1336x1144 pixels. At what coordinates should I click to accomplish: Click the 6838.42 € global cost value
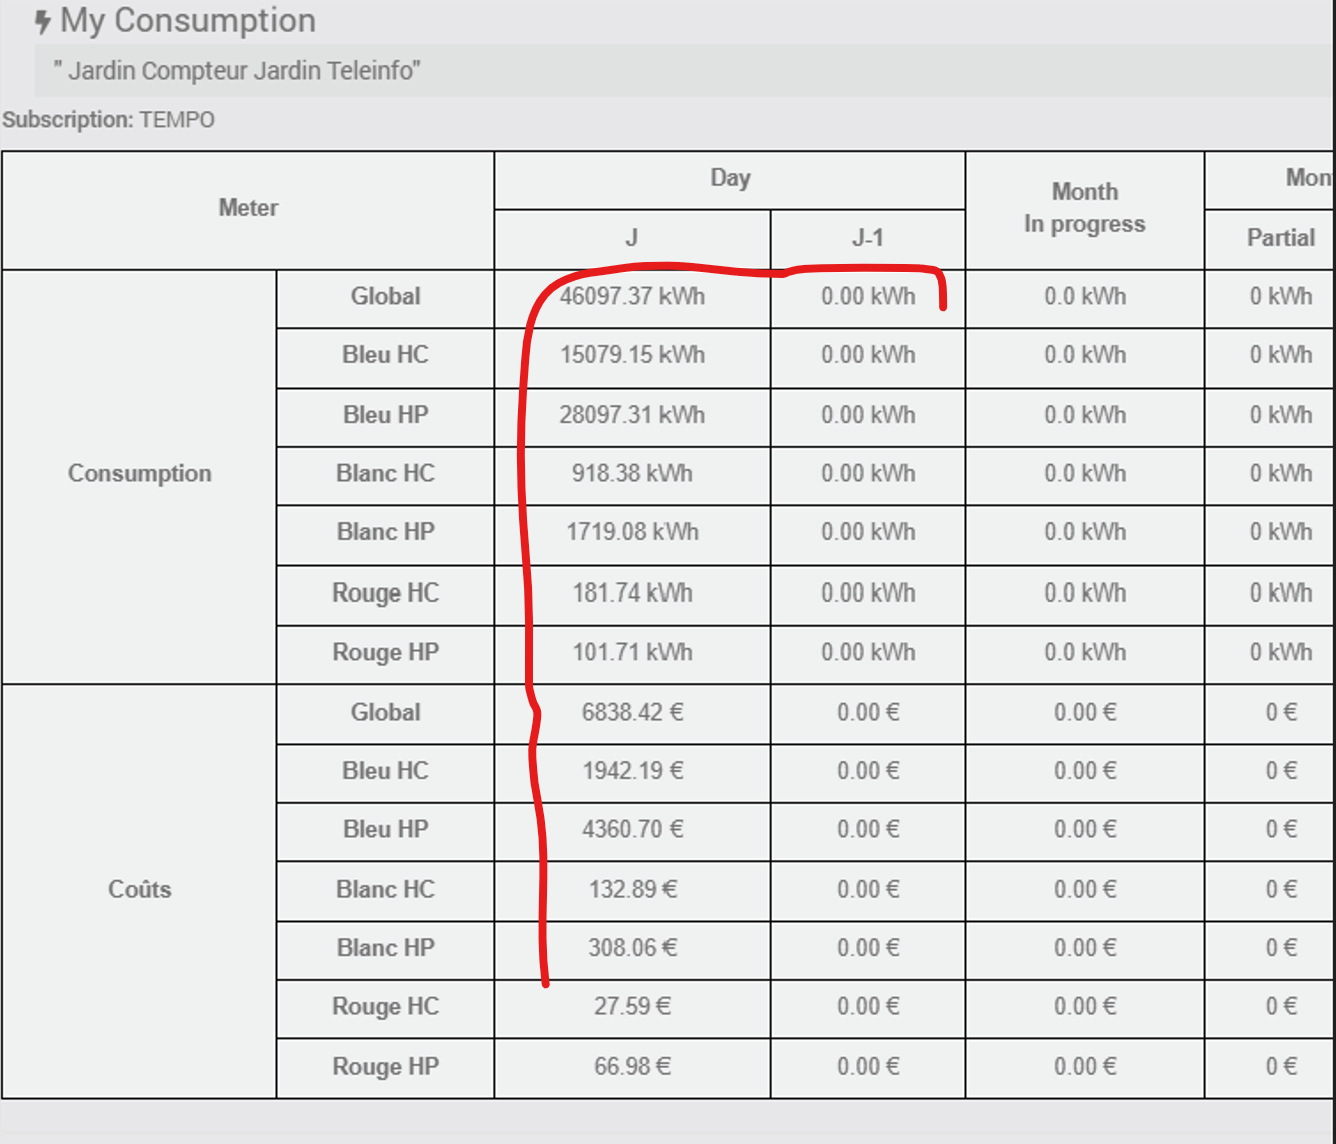click(632, 713)
